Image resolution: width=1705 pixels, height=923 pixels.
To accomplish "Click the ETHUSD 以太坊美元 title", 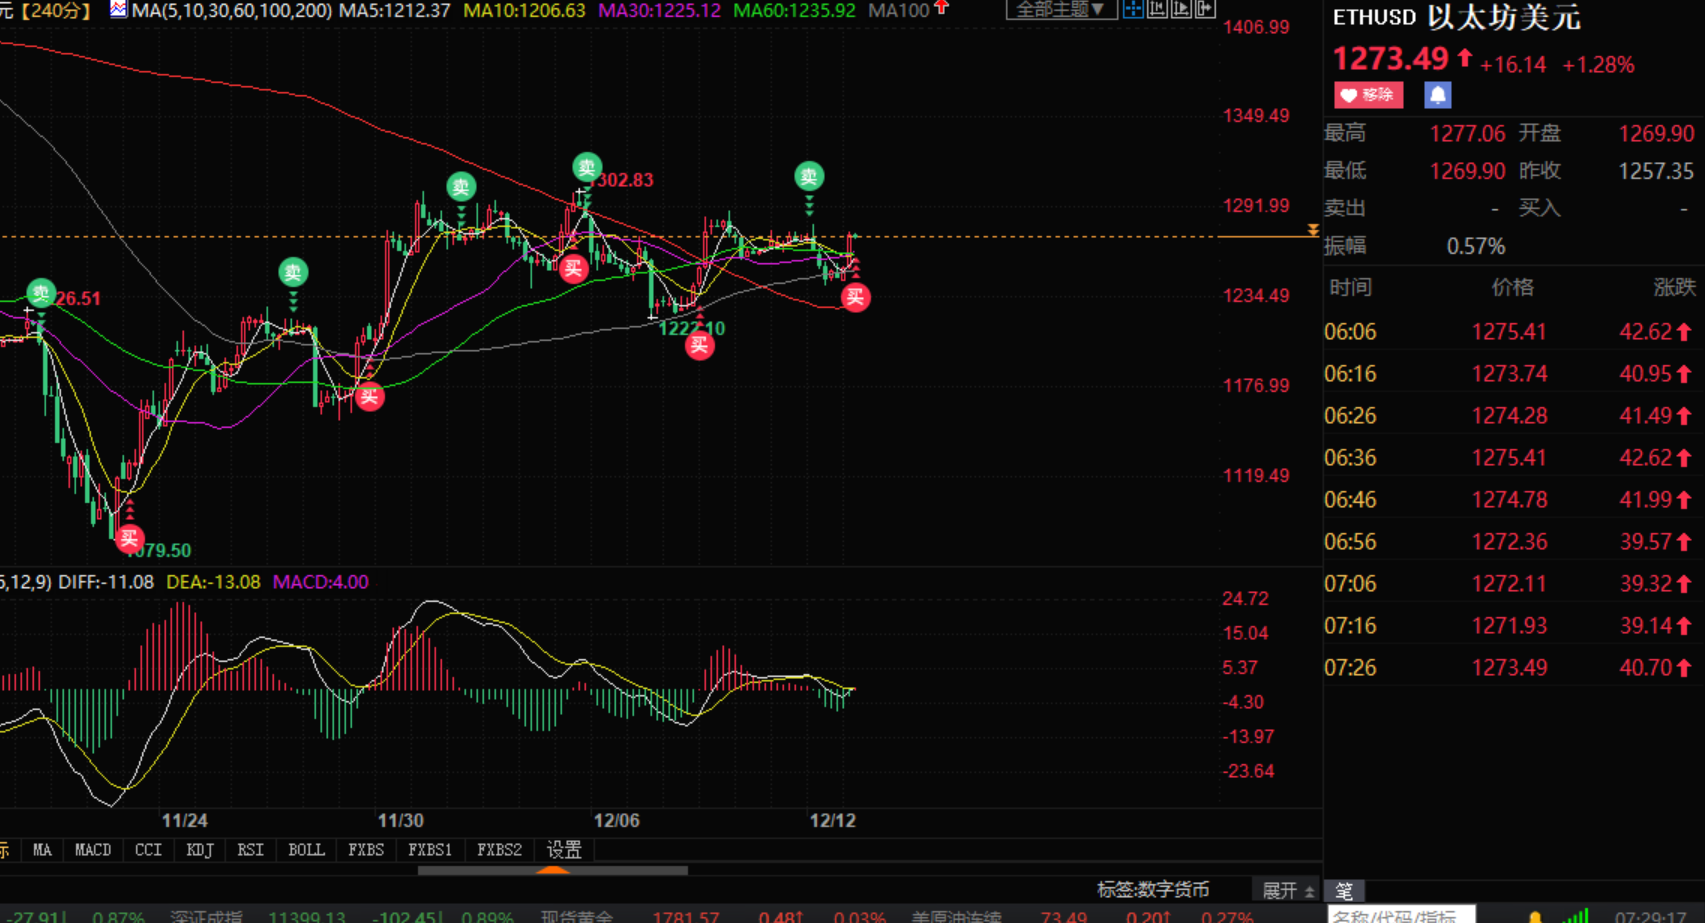I will (1457, 18).
